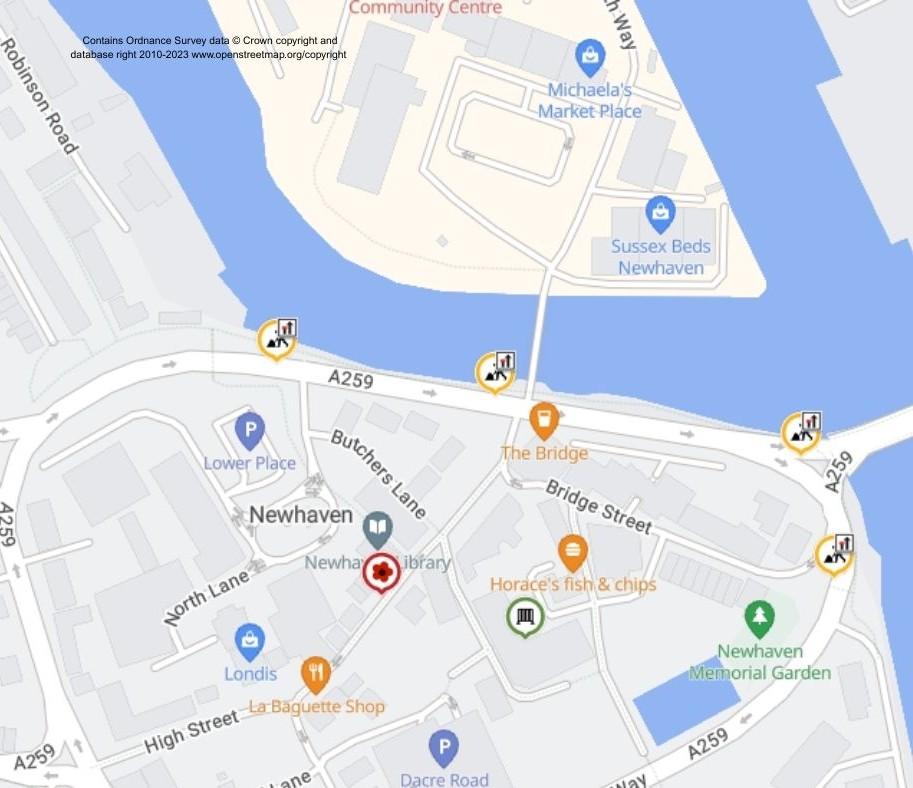The image size is (913, 788).
Task: Select Michaela's Market Place shop pin
Action: (590, 58)
